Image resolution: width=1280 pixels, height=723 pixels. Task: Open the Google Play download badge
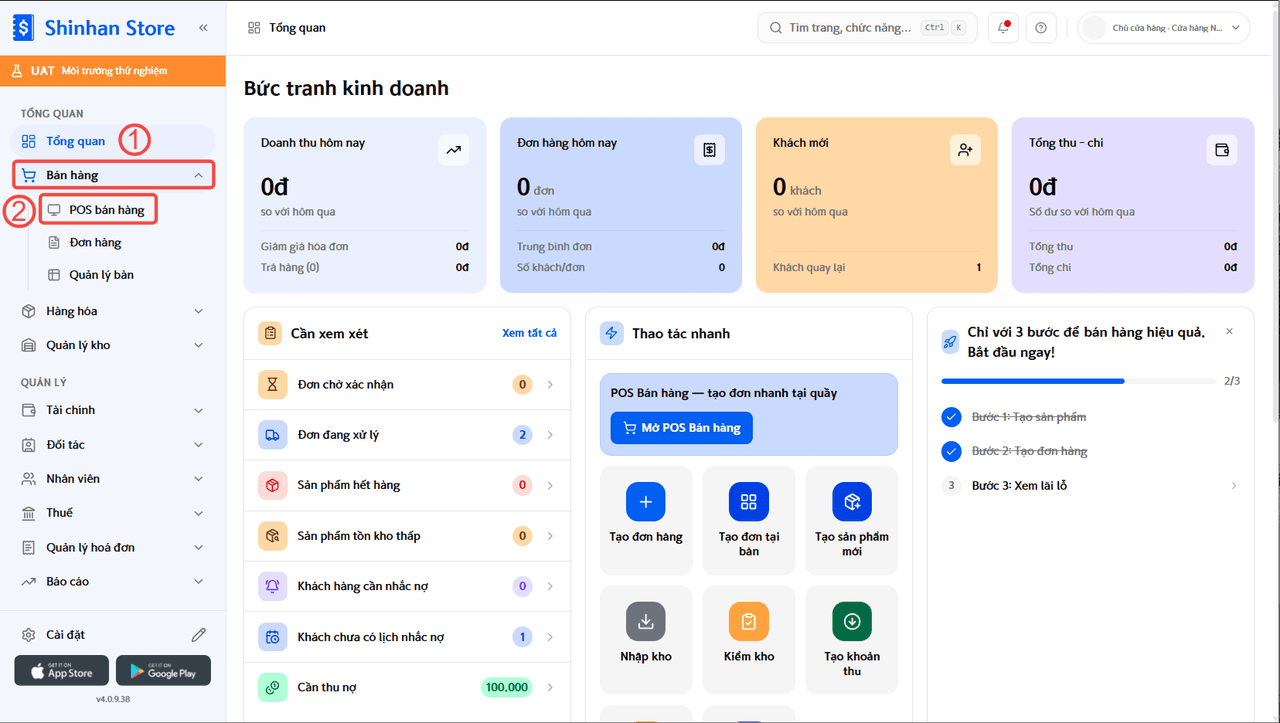coord(163,670)
